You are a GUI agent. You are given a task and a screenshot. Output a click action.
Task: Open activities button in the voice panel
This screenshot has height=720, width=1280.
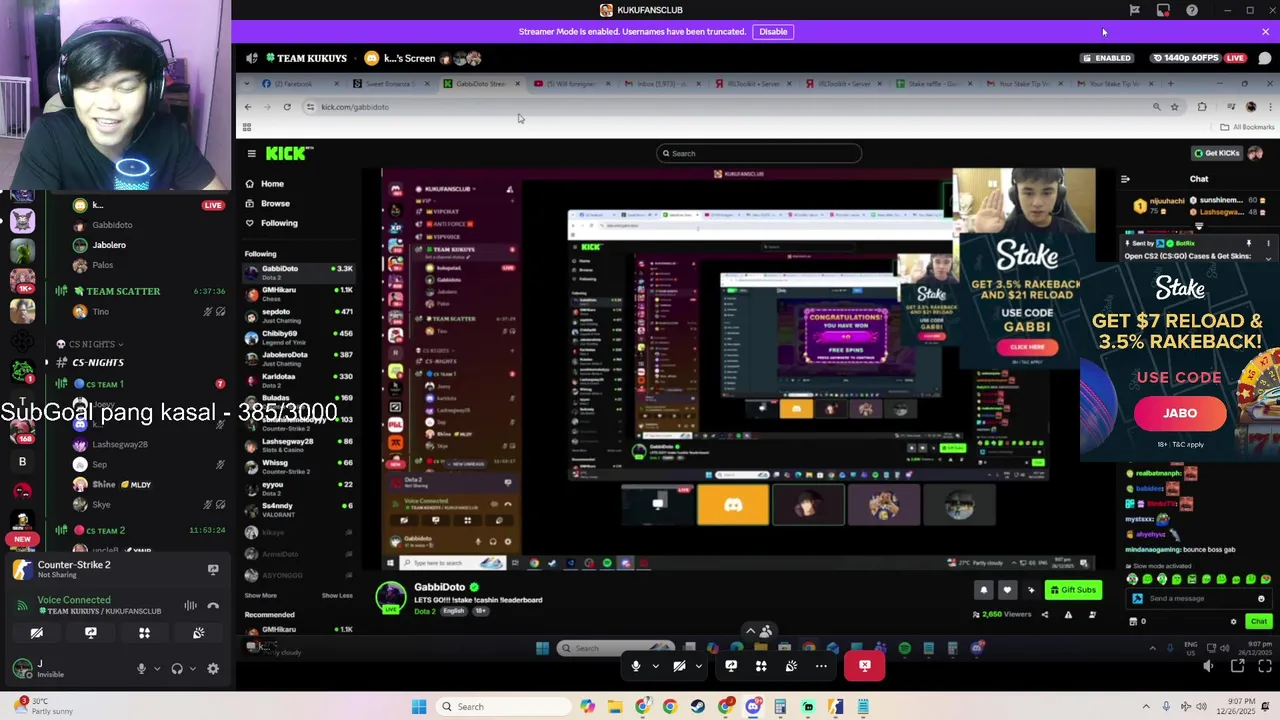click(x=144, y=633)
